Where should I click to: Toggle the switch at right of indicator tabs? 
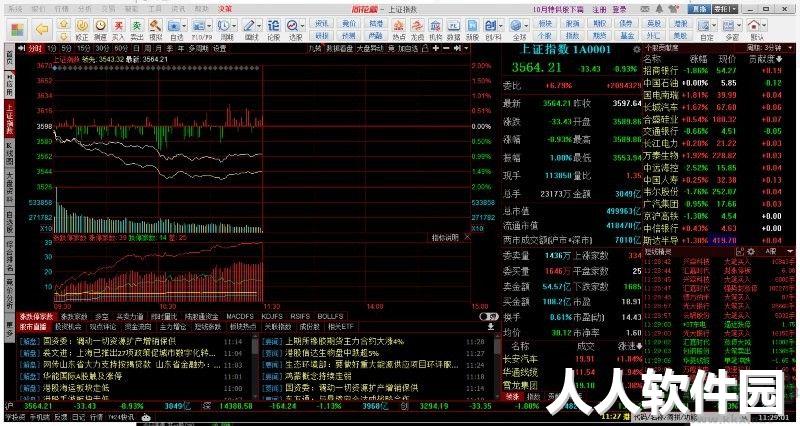pyautogui.click(x=489, y=316)
